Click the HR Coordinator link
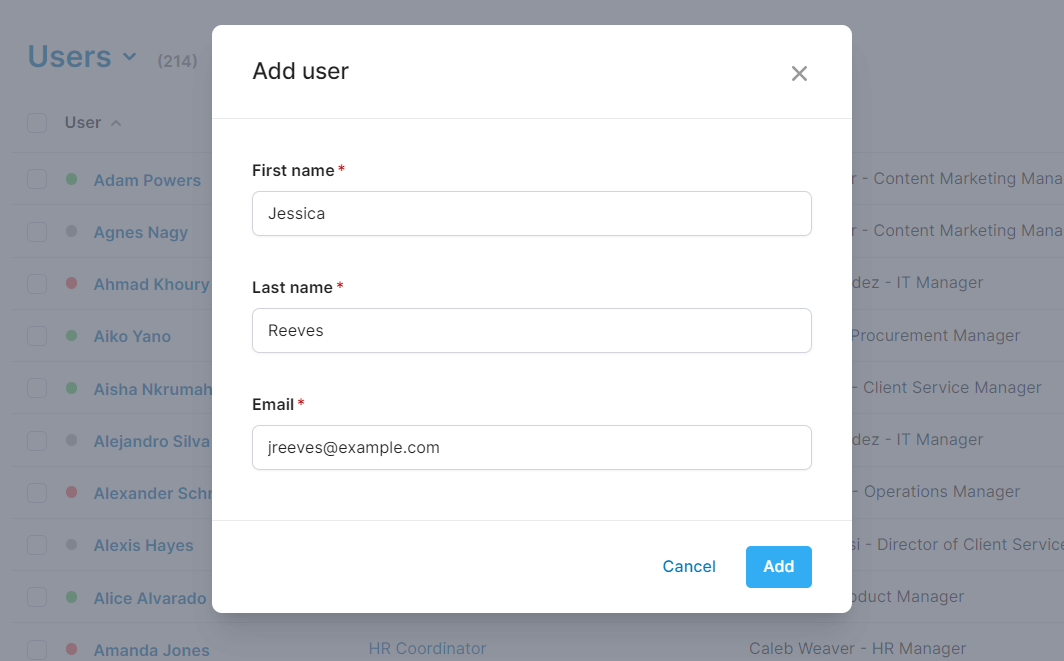The height and width of the screenshot is (661, 1064). [x=427, y=649]
